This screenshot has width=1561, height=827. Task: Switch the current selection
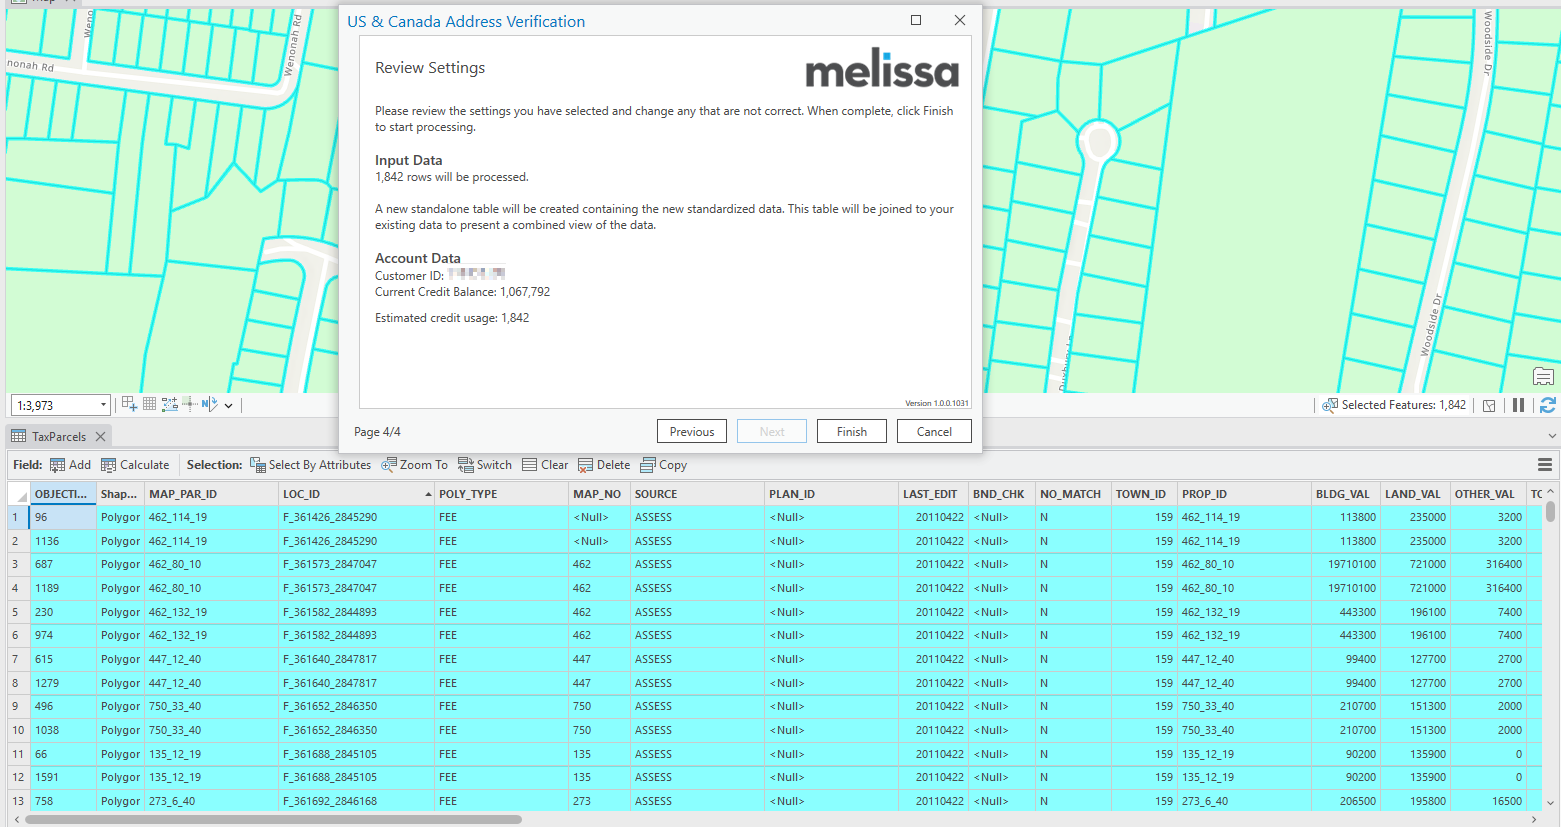(x=485, y=464)
